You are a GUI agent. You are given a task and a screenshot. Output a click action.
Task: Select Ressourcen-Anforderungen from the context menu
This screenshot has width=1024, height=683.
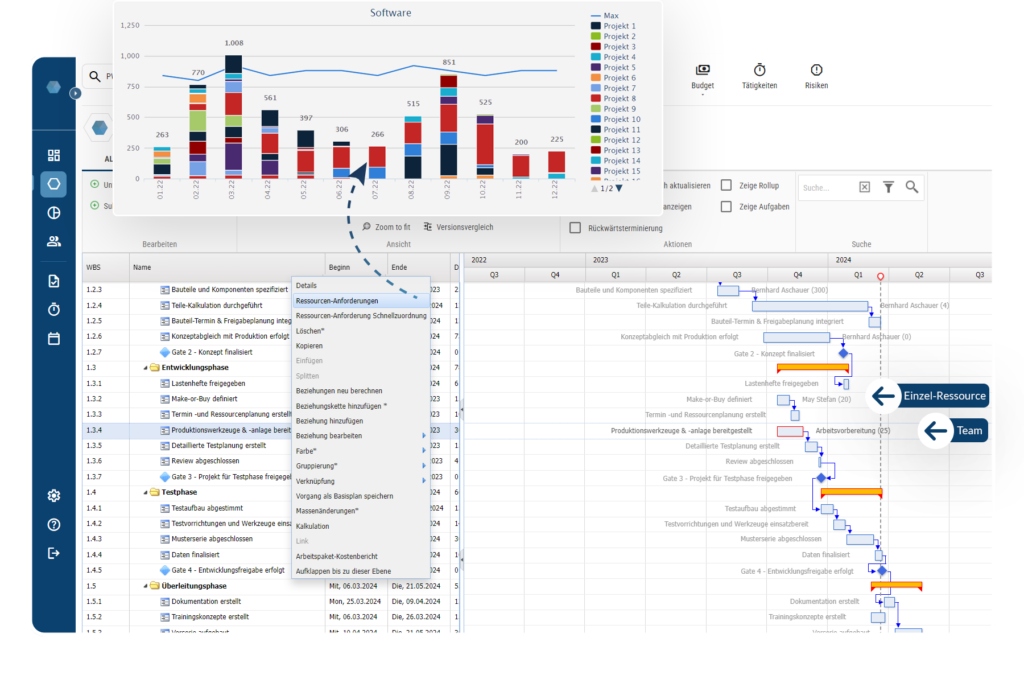pyautogui.click(x=337, y=300)
